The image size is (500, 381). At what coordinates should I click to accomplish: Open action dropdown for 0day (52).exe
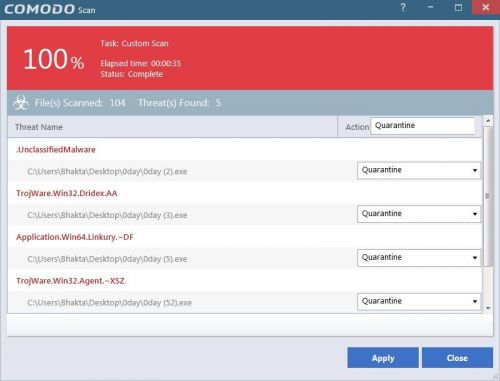coord(419,301)
